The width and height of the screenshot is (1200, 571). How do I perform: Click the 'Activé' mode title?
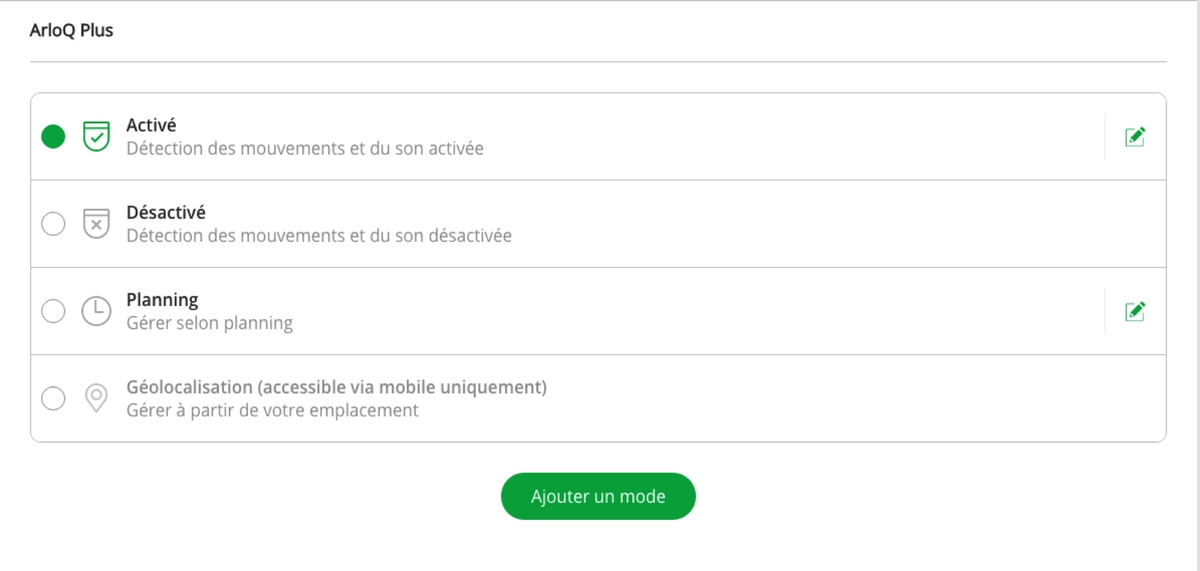point(151,126)
